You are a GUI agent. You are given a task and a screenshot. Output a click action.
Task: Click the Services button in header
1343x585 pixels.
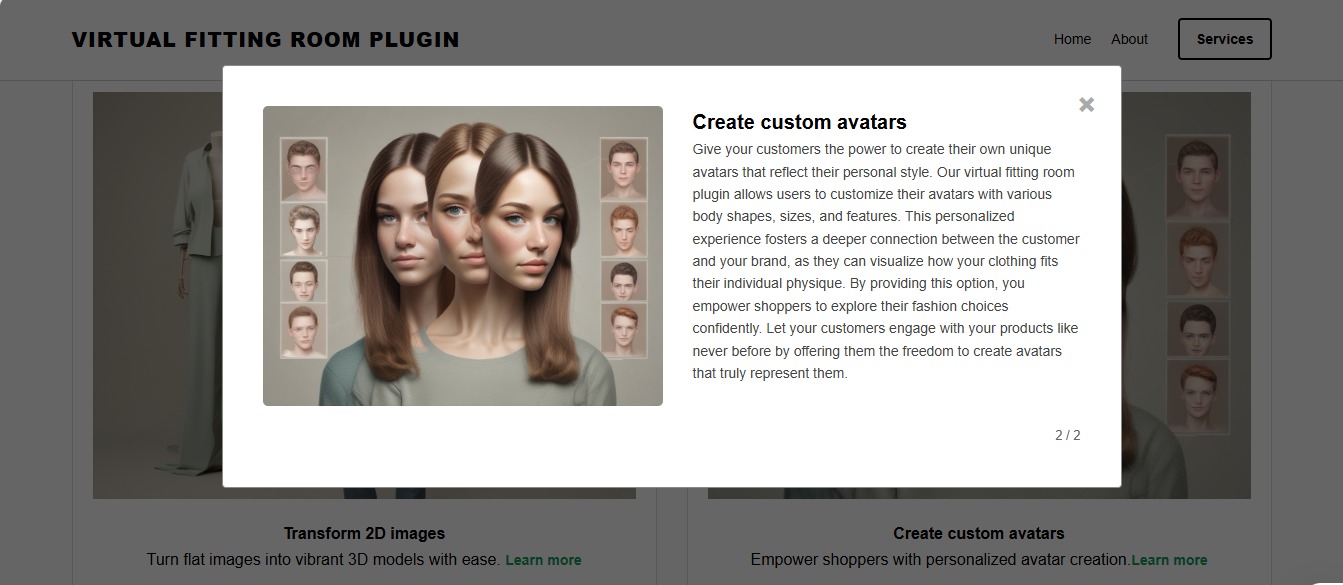point(1225,39)
